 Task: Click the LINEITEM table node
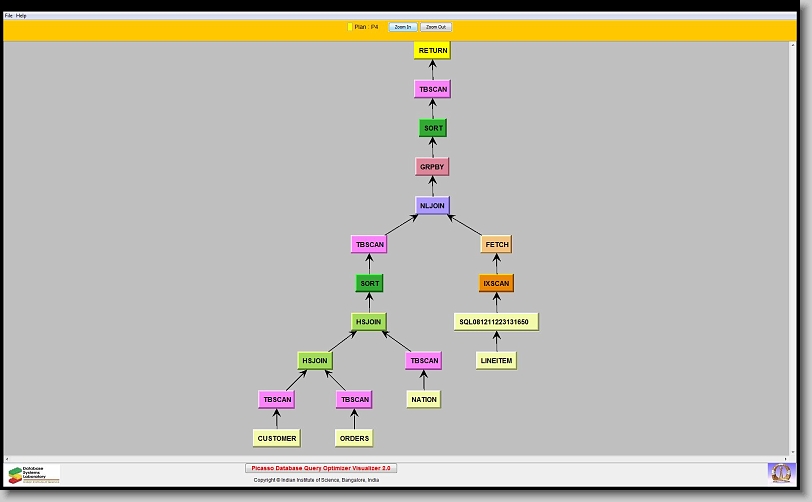click(x=496, y=361)
